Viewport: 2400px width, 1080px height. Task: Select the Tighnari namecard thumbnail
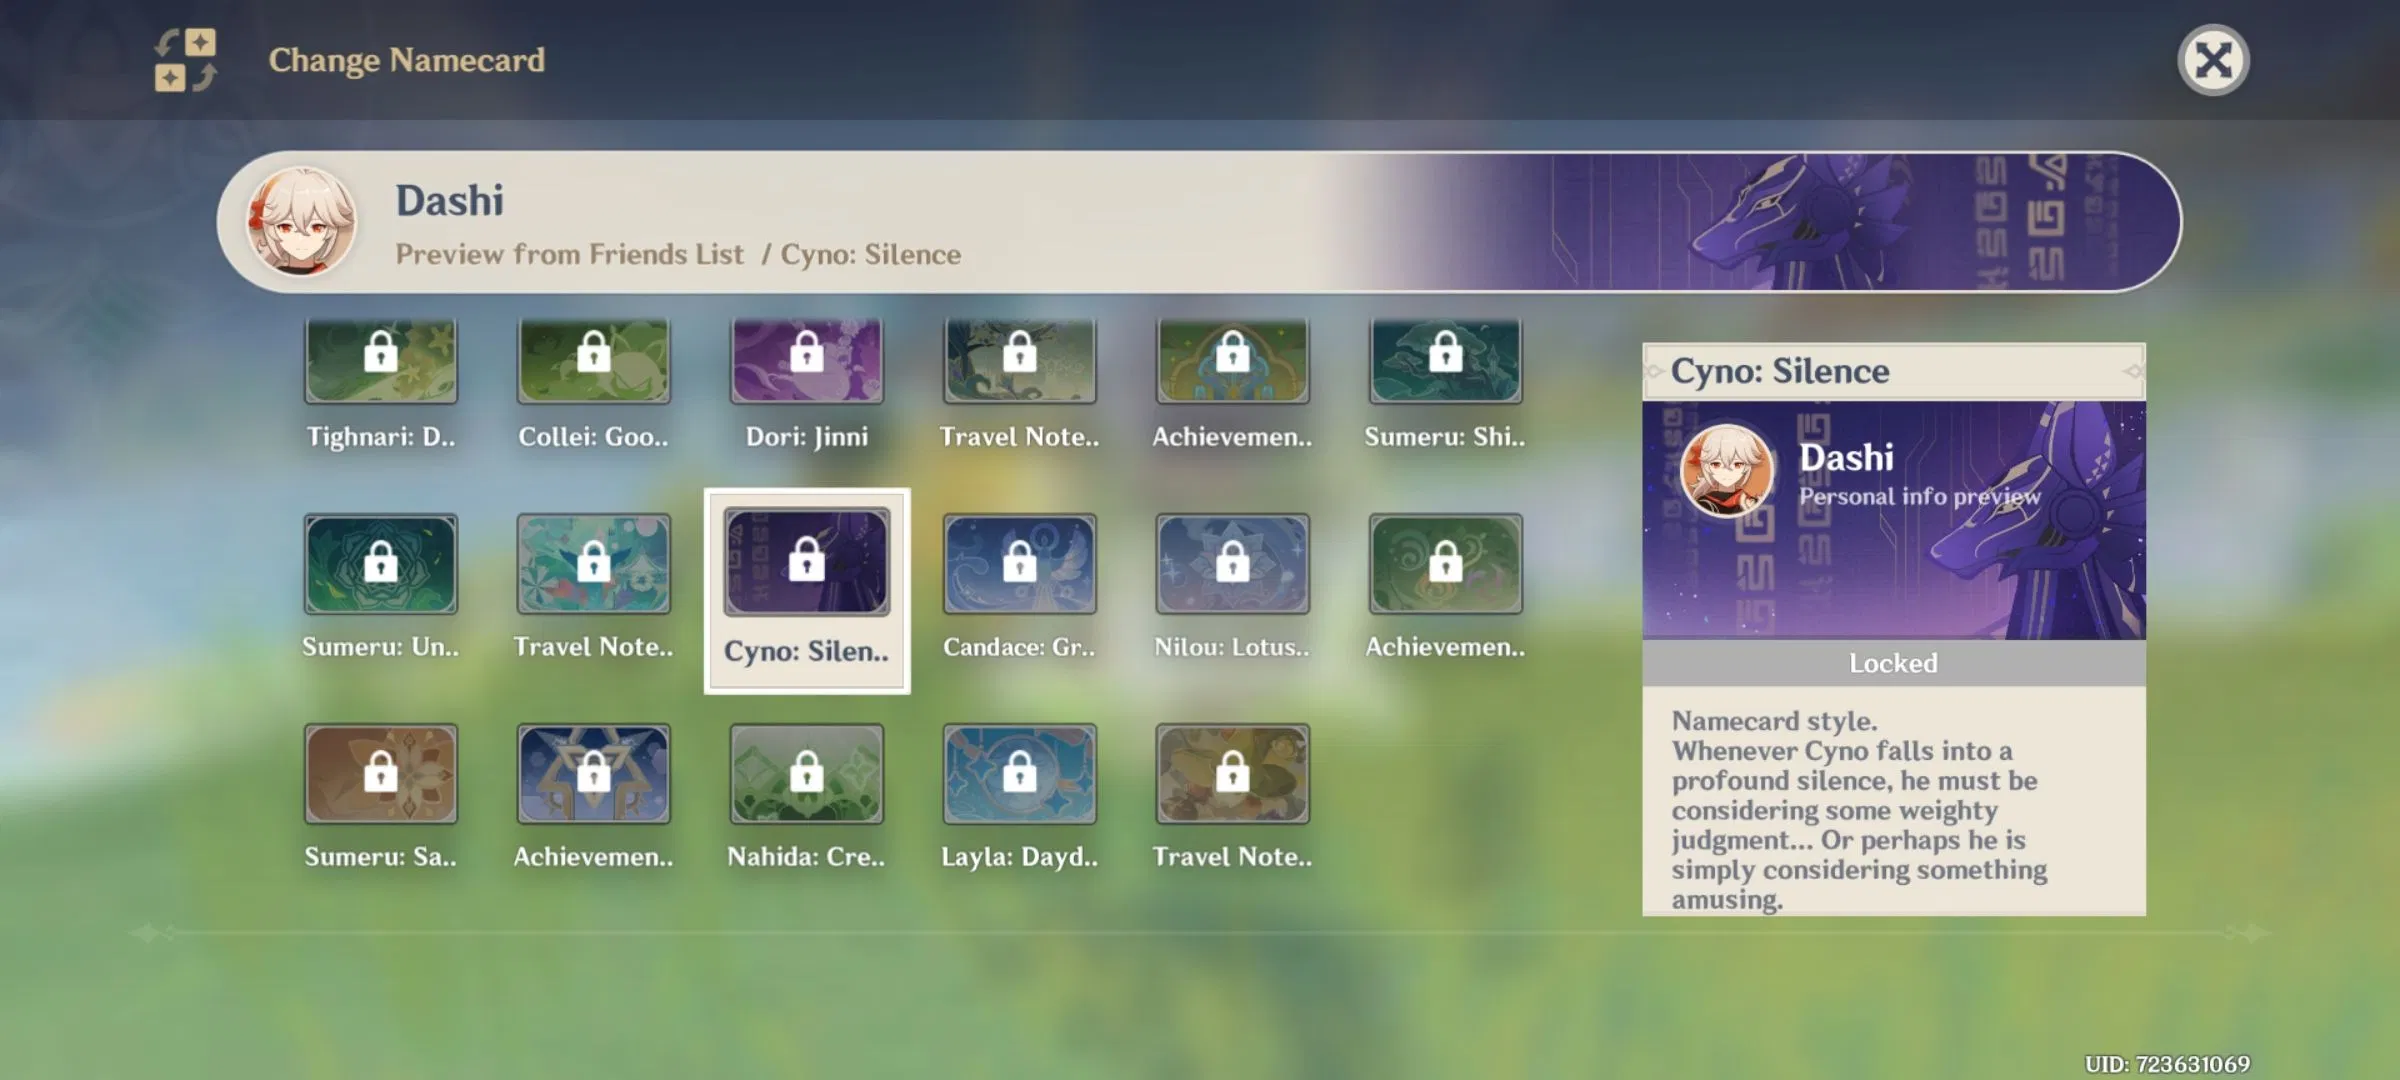380,361
